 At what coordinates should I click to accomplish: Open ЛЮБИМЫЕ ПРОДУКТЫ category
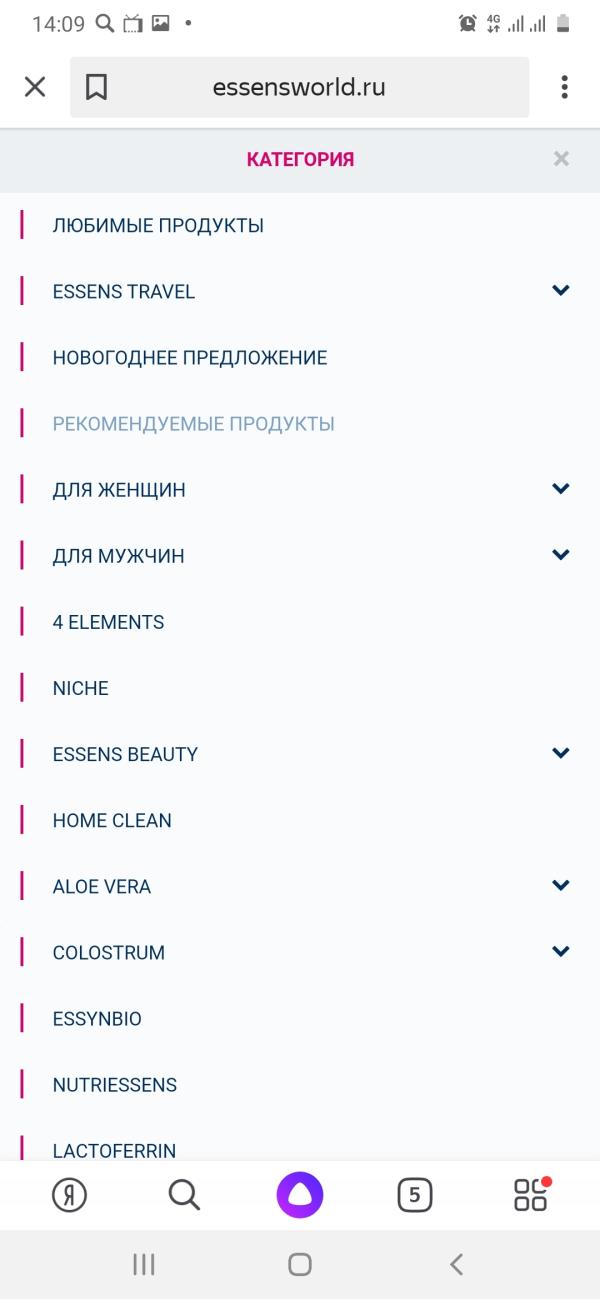point(158,226)
